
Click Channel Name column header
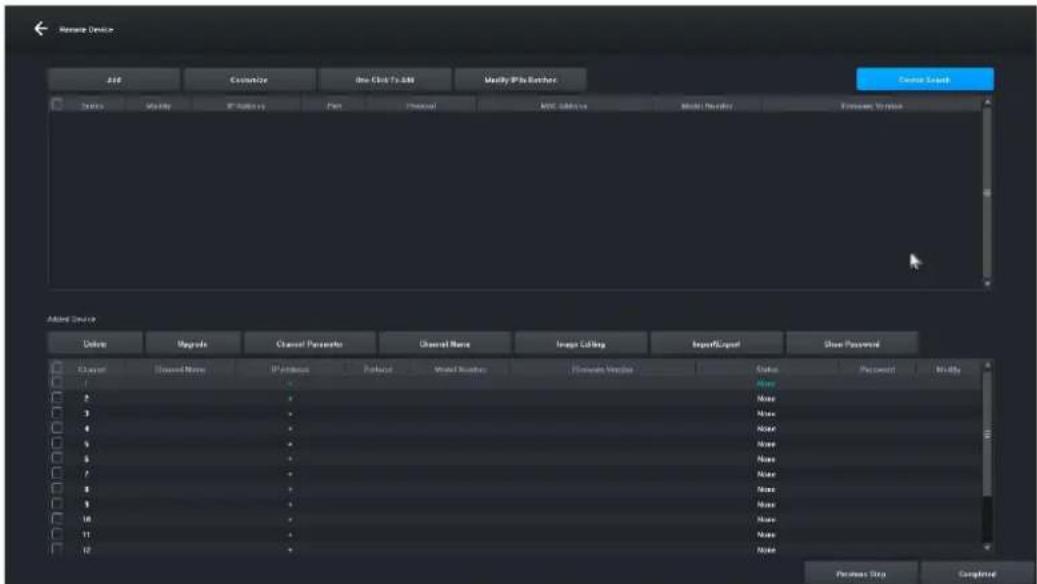[x=180, y=370]
